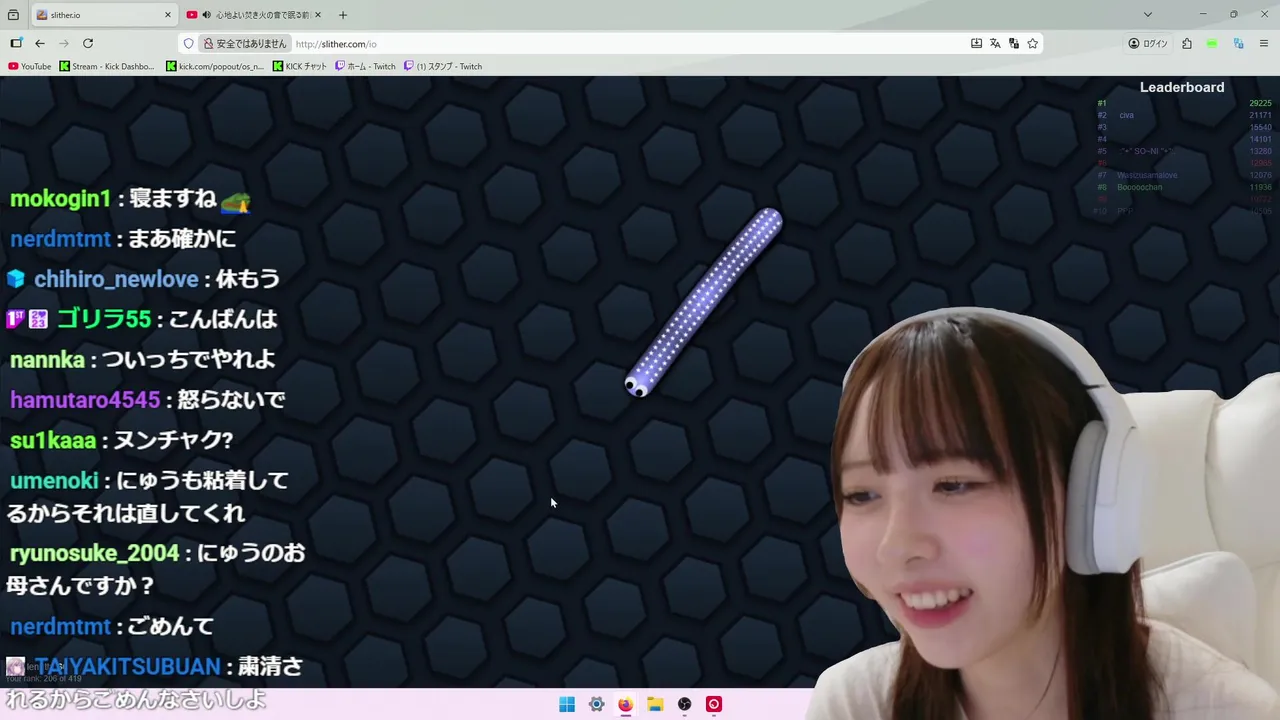The image size is (1280, 720).
Task: Go forward one page
Action: click(x=64, y=43)
